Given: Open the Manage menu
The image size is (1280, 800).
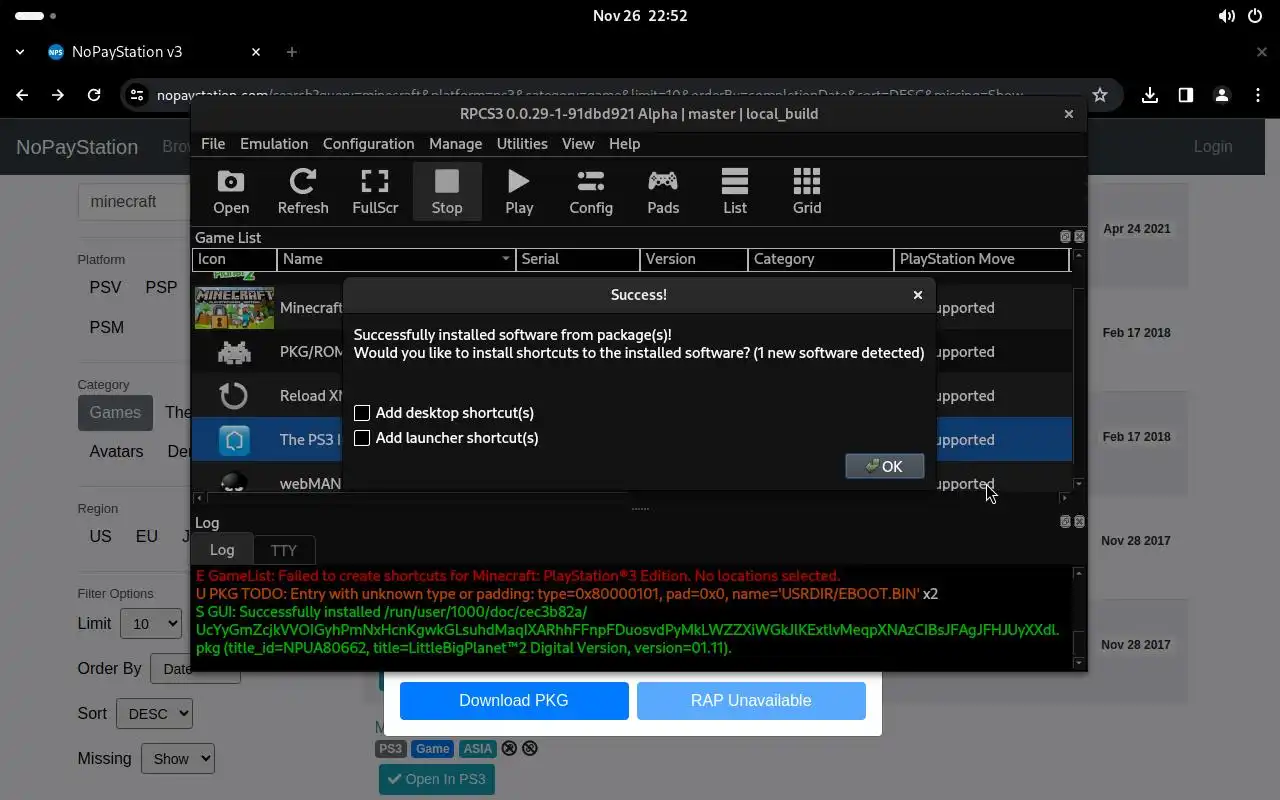Looking at the screenshot, I should coord(455,144).
